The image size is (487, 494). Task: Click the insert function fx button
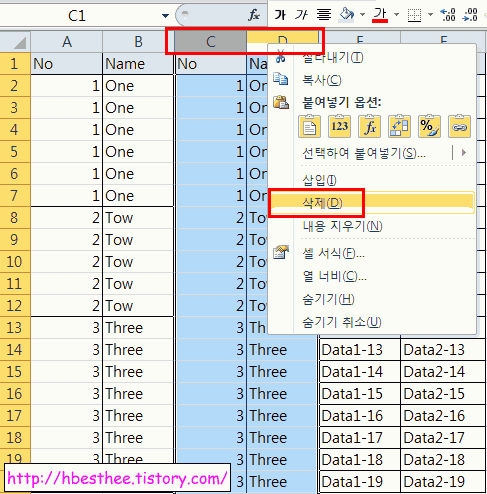click(254, 15)
